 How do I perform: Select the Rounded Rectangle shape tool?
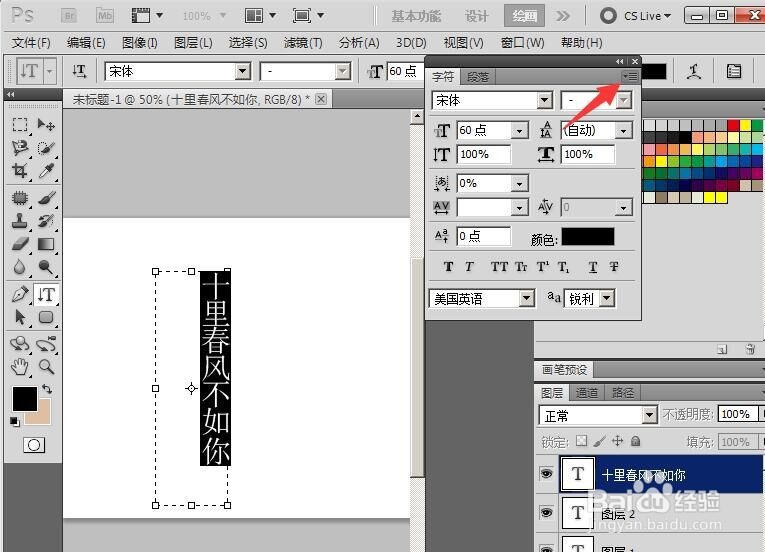point(46,317)
